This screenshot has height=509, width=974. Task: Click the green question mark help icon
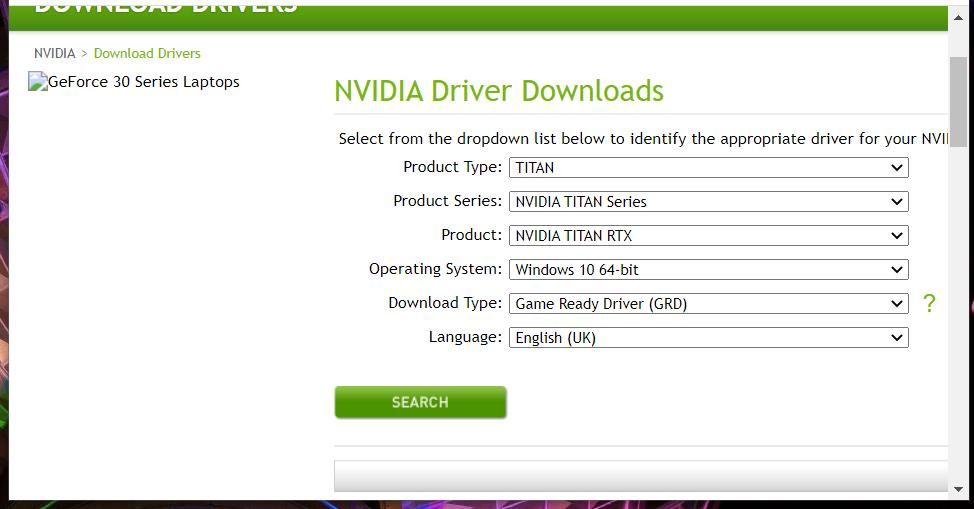[929, 303]
